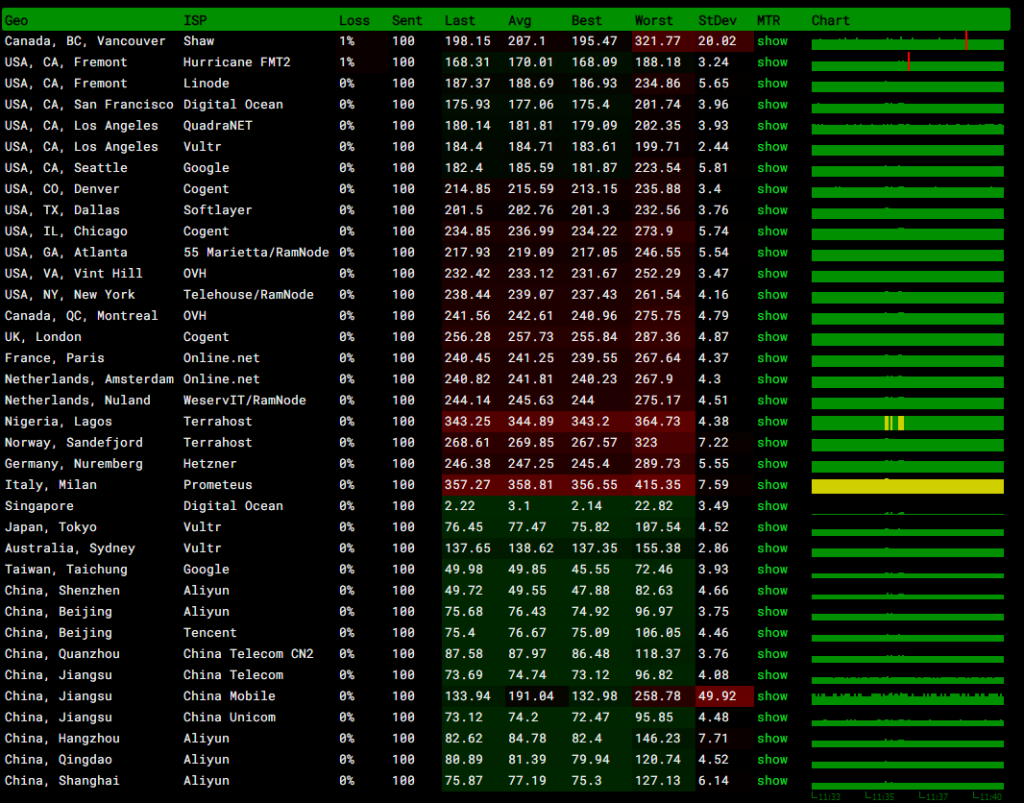Show MTR for Beijing Tencent
1024x803 pixels.
[773, 633]
